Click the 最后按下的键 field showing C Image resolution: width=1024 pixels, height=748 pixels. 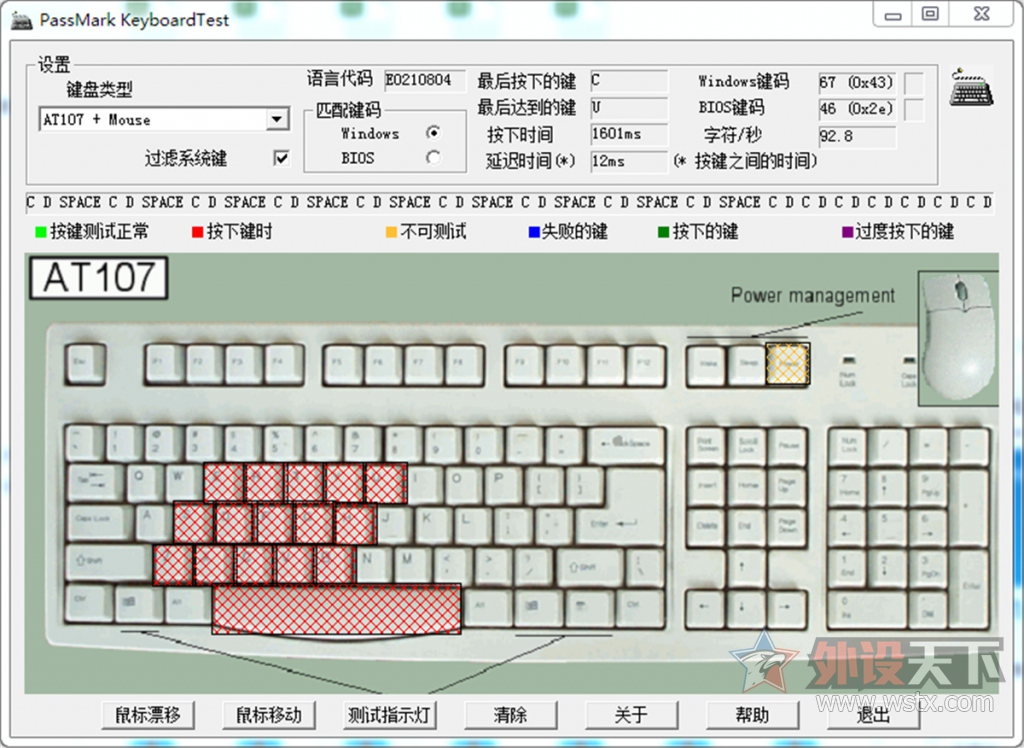tap(629, 81)
